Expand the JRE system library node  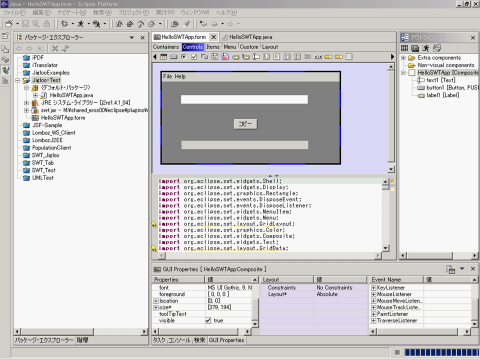[x=26, y=103]
